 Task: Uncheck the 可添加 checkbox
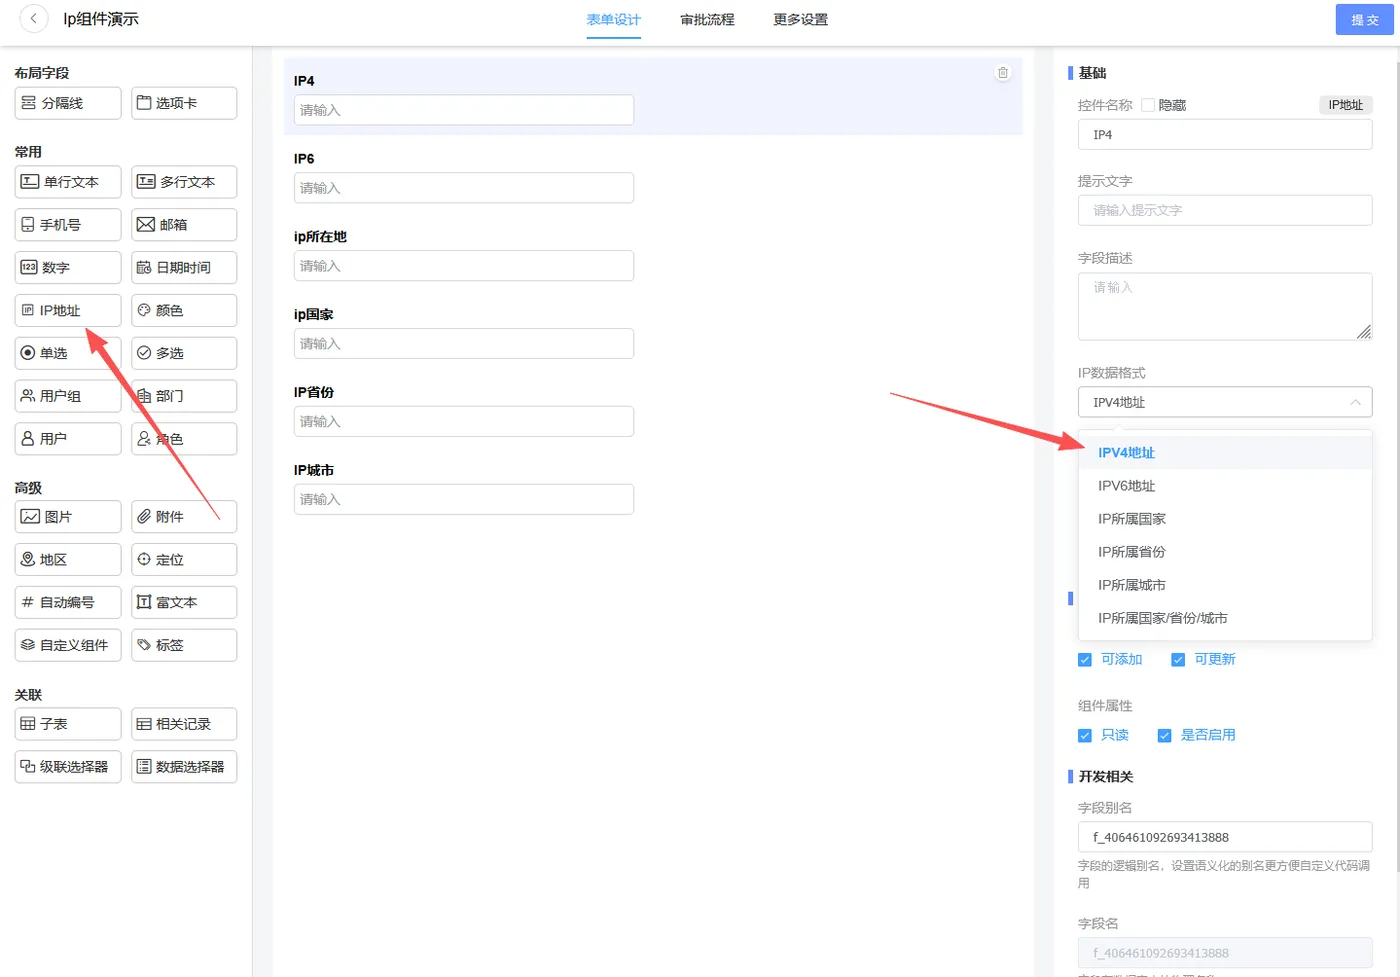(x=1085, y=660)
